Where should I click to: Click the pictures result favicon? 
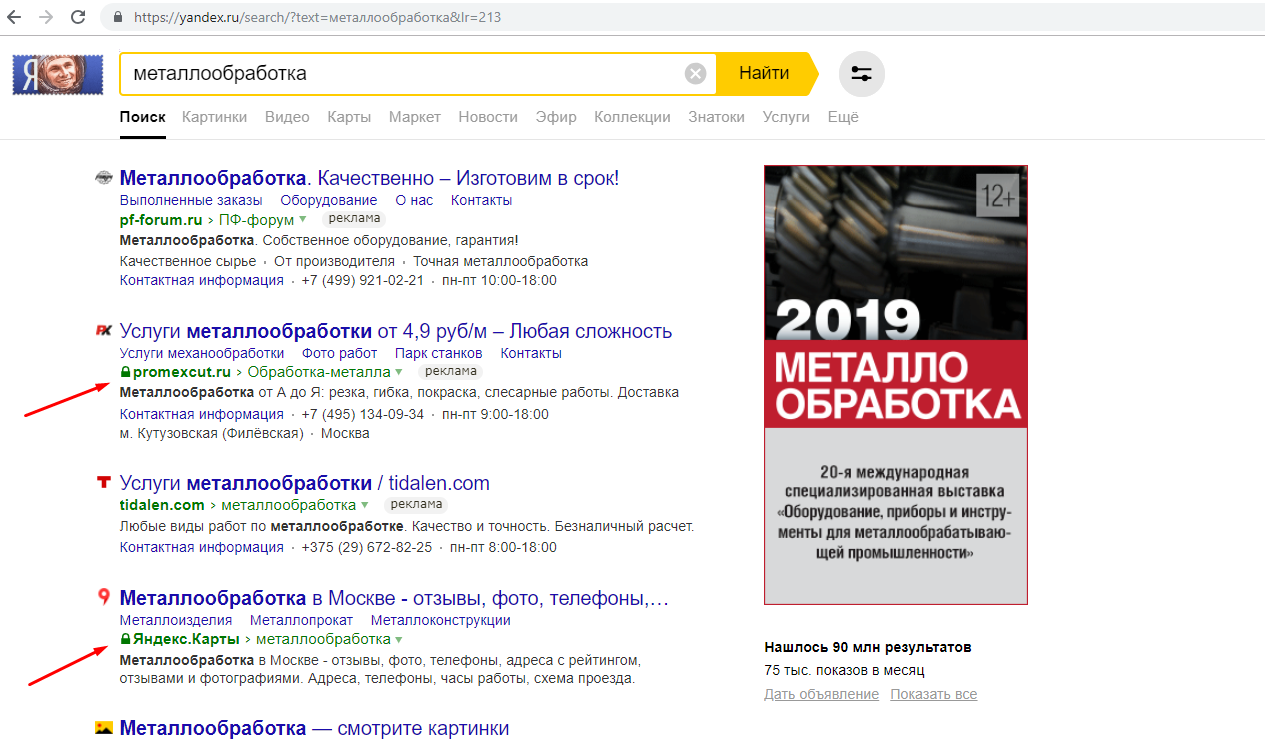pos(103,728)
